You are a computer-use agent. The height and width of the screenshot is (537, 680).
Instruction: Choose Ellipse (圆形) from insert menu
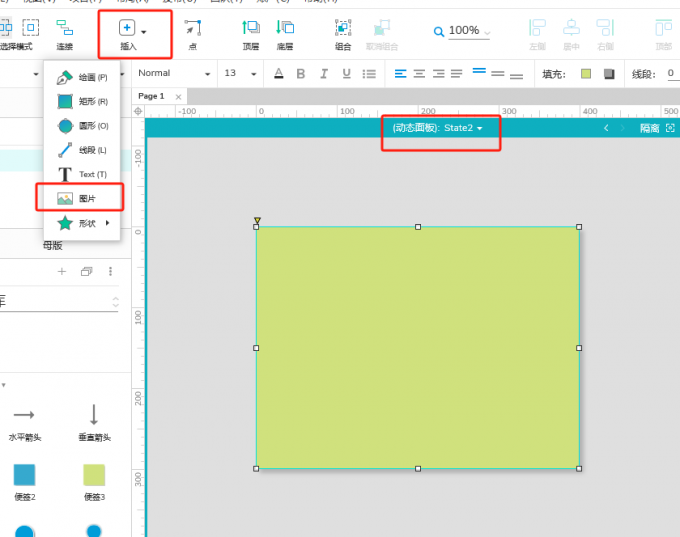[82, 126]
